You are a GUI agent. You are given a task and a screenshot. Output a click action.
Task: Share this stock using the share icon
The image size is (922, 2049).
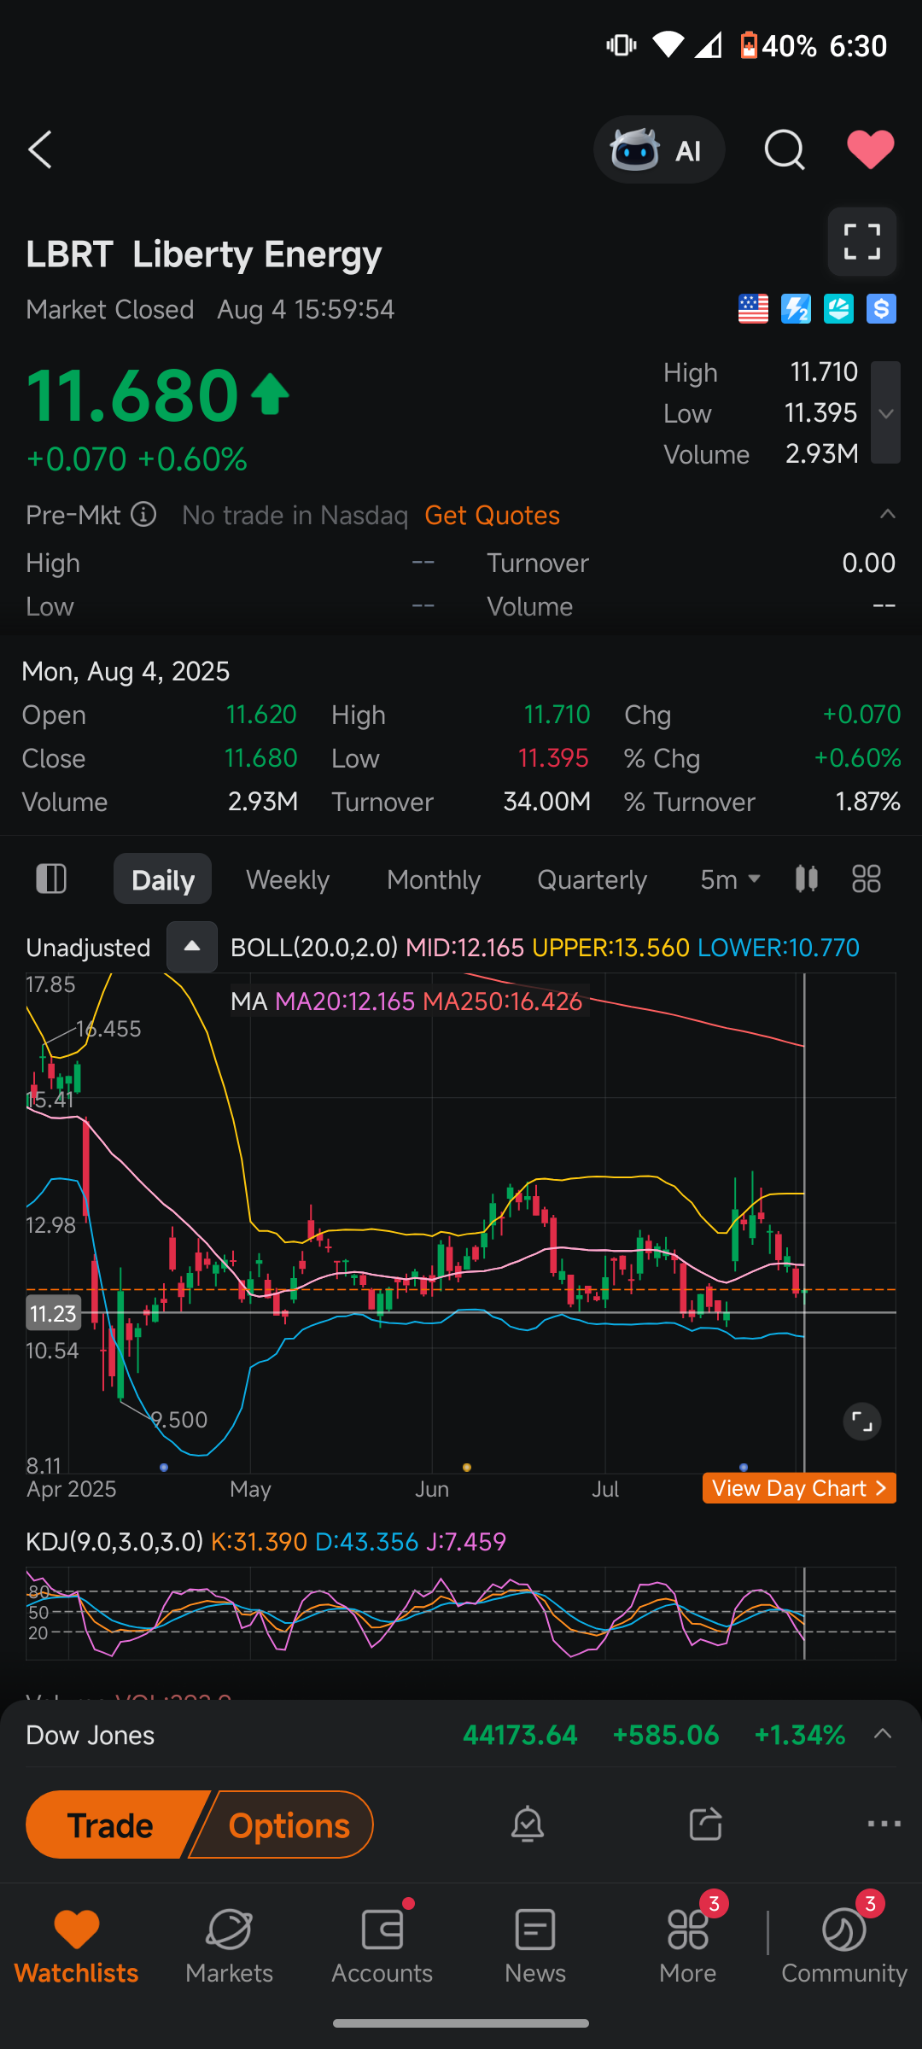pyautogui.click(x=706, y=1824)
